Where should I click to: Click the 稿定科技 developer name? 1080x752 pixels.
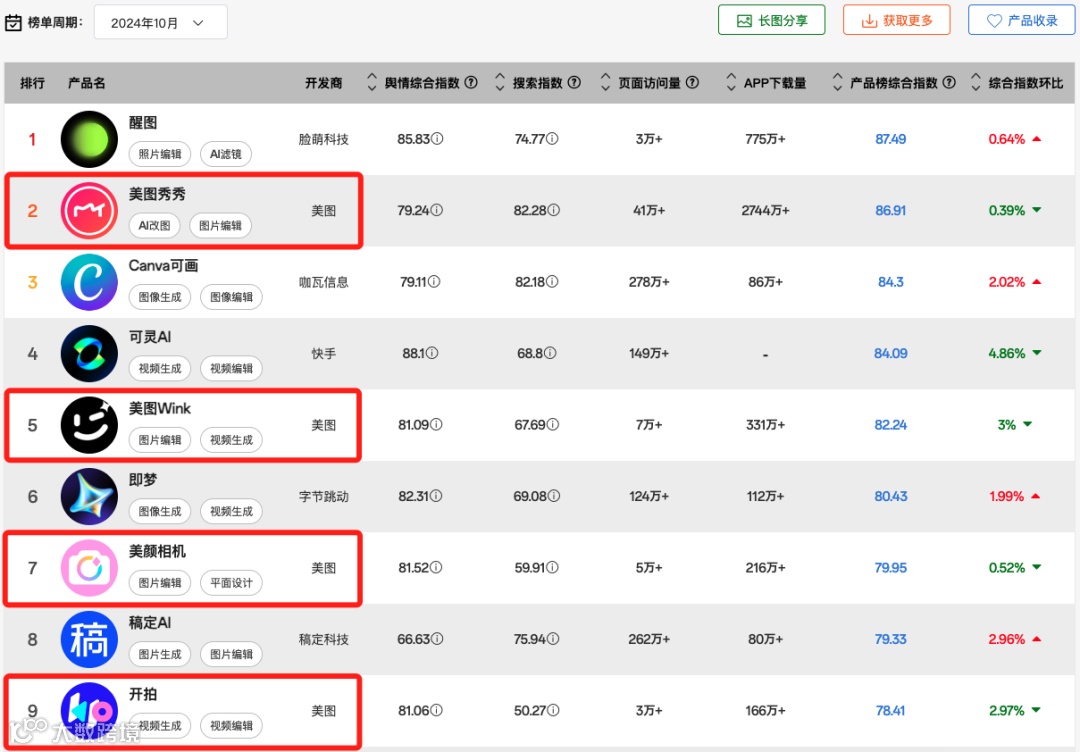tap(324, 640)
